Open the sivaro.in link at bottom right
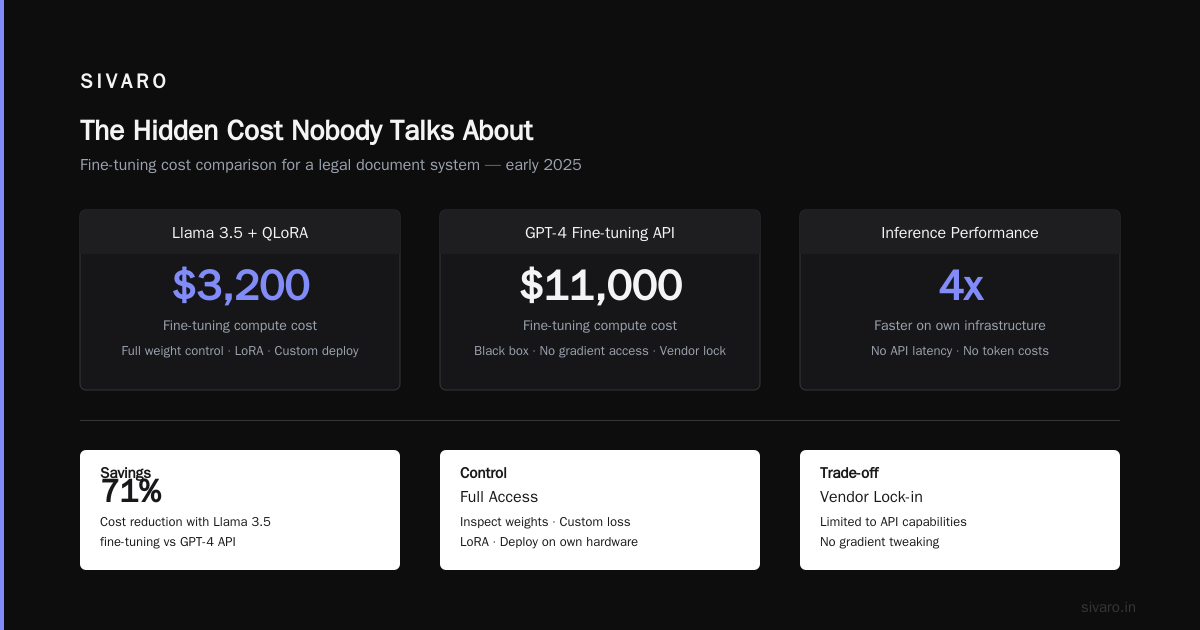The height and width of the screenshot is (630, 1200). [1108, 607]
